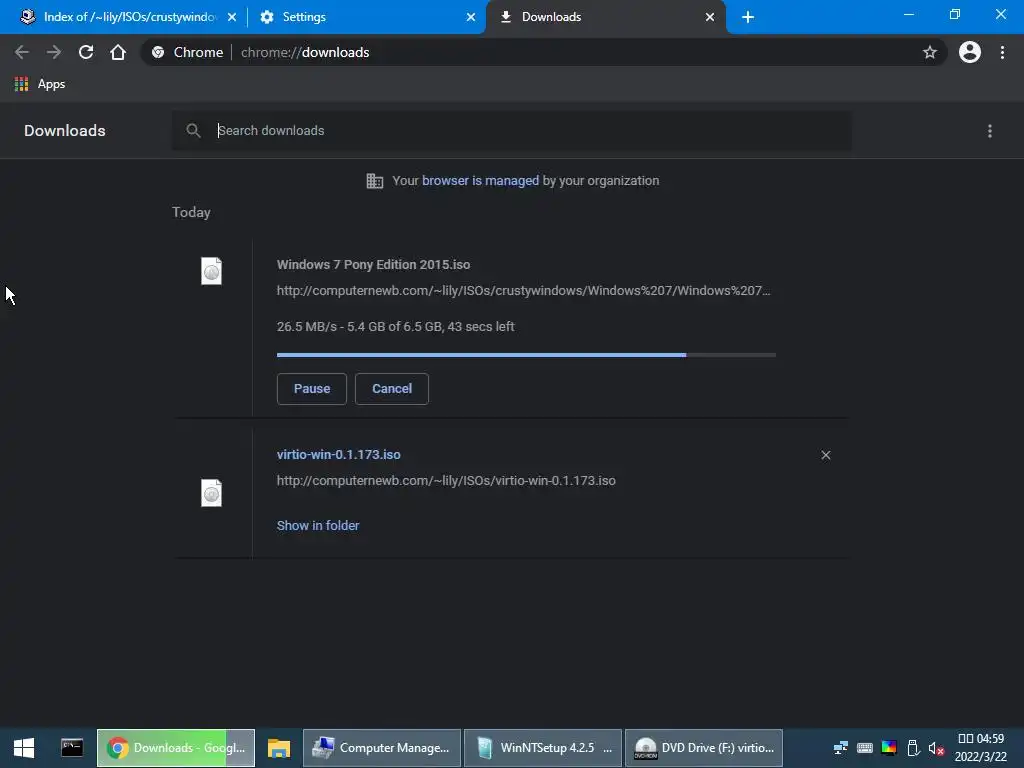This screenshot has width=1024, height=768.
Task: Open the Chrome profile avatar
Action: [x=970, y=52]
